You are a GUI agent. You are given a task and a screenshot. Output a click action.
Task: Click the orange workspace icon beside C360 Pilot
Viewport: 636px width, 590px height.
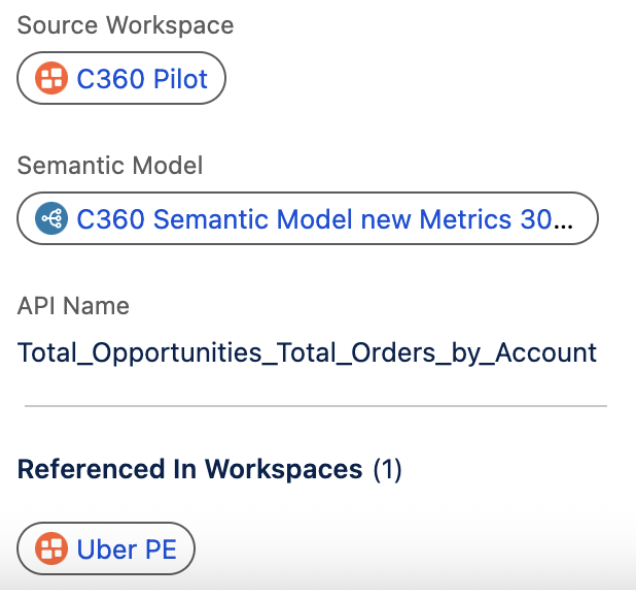(x=51, y=78)
